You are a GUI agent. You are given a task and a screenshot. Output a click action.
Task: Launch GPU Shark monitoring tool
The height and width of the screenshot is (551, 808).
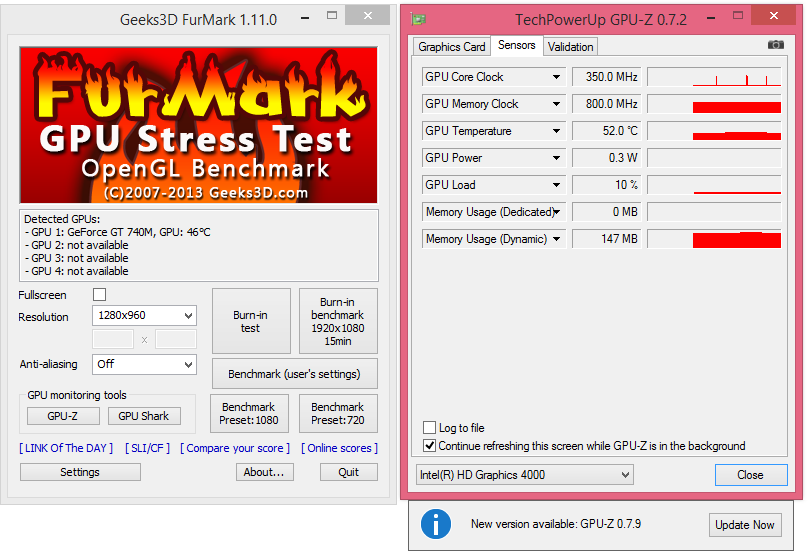[x=144, y=416]
